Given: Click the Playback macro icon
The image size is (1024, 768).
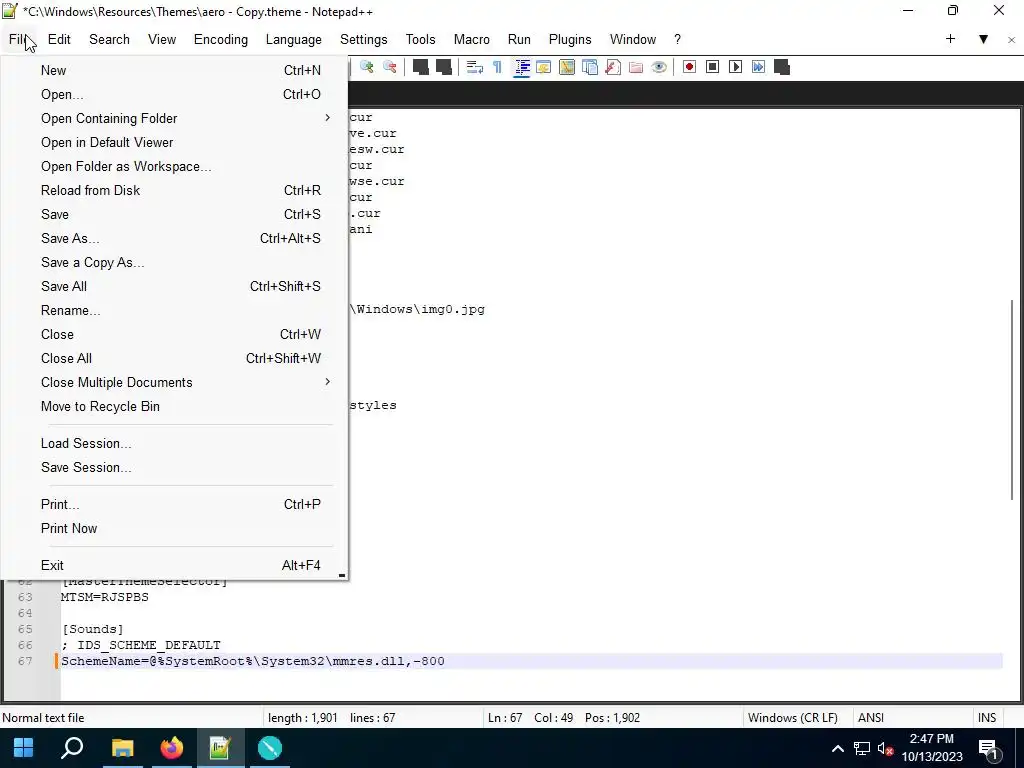Looking at the screenshot, I should pos(735,67).
